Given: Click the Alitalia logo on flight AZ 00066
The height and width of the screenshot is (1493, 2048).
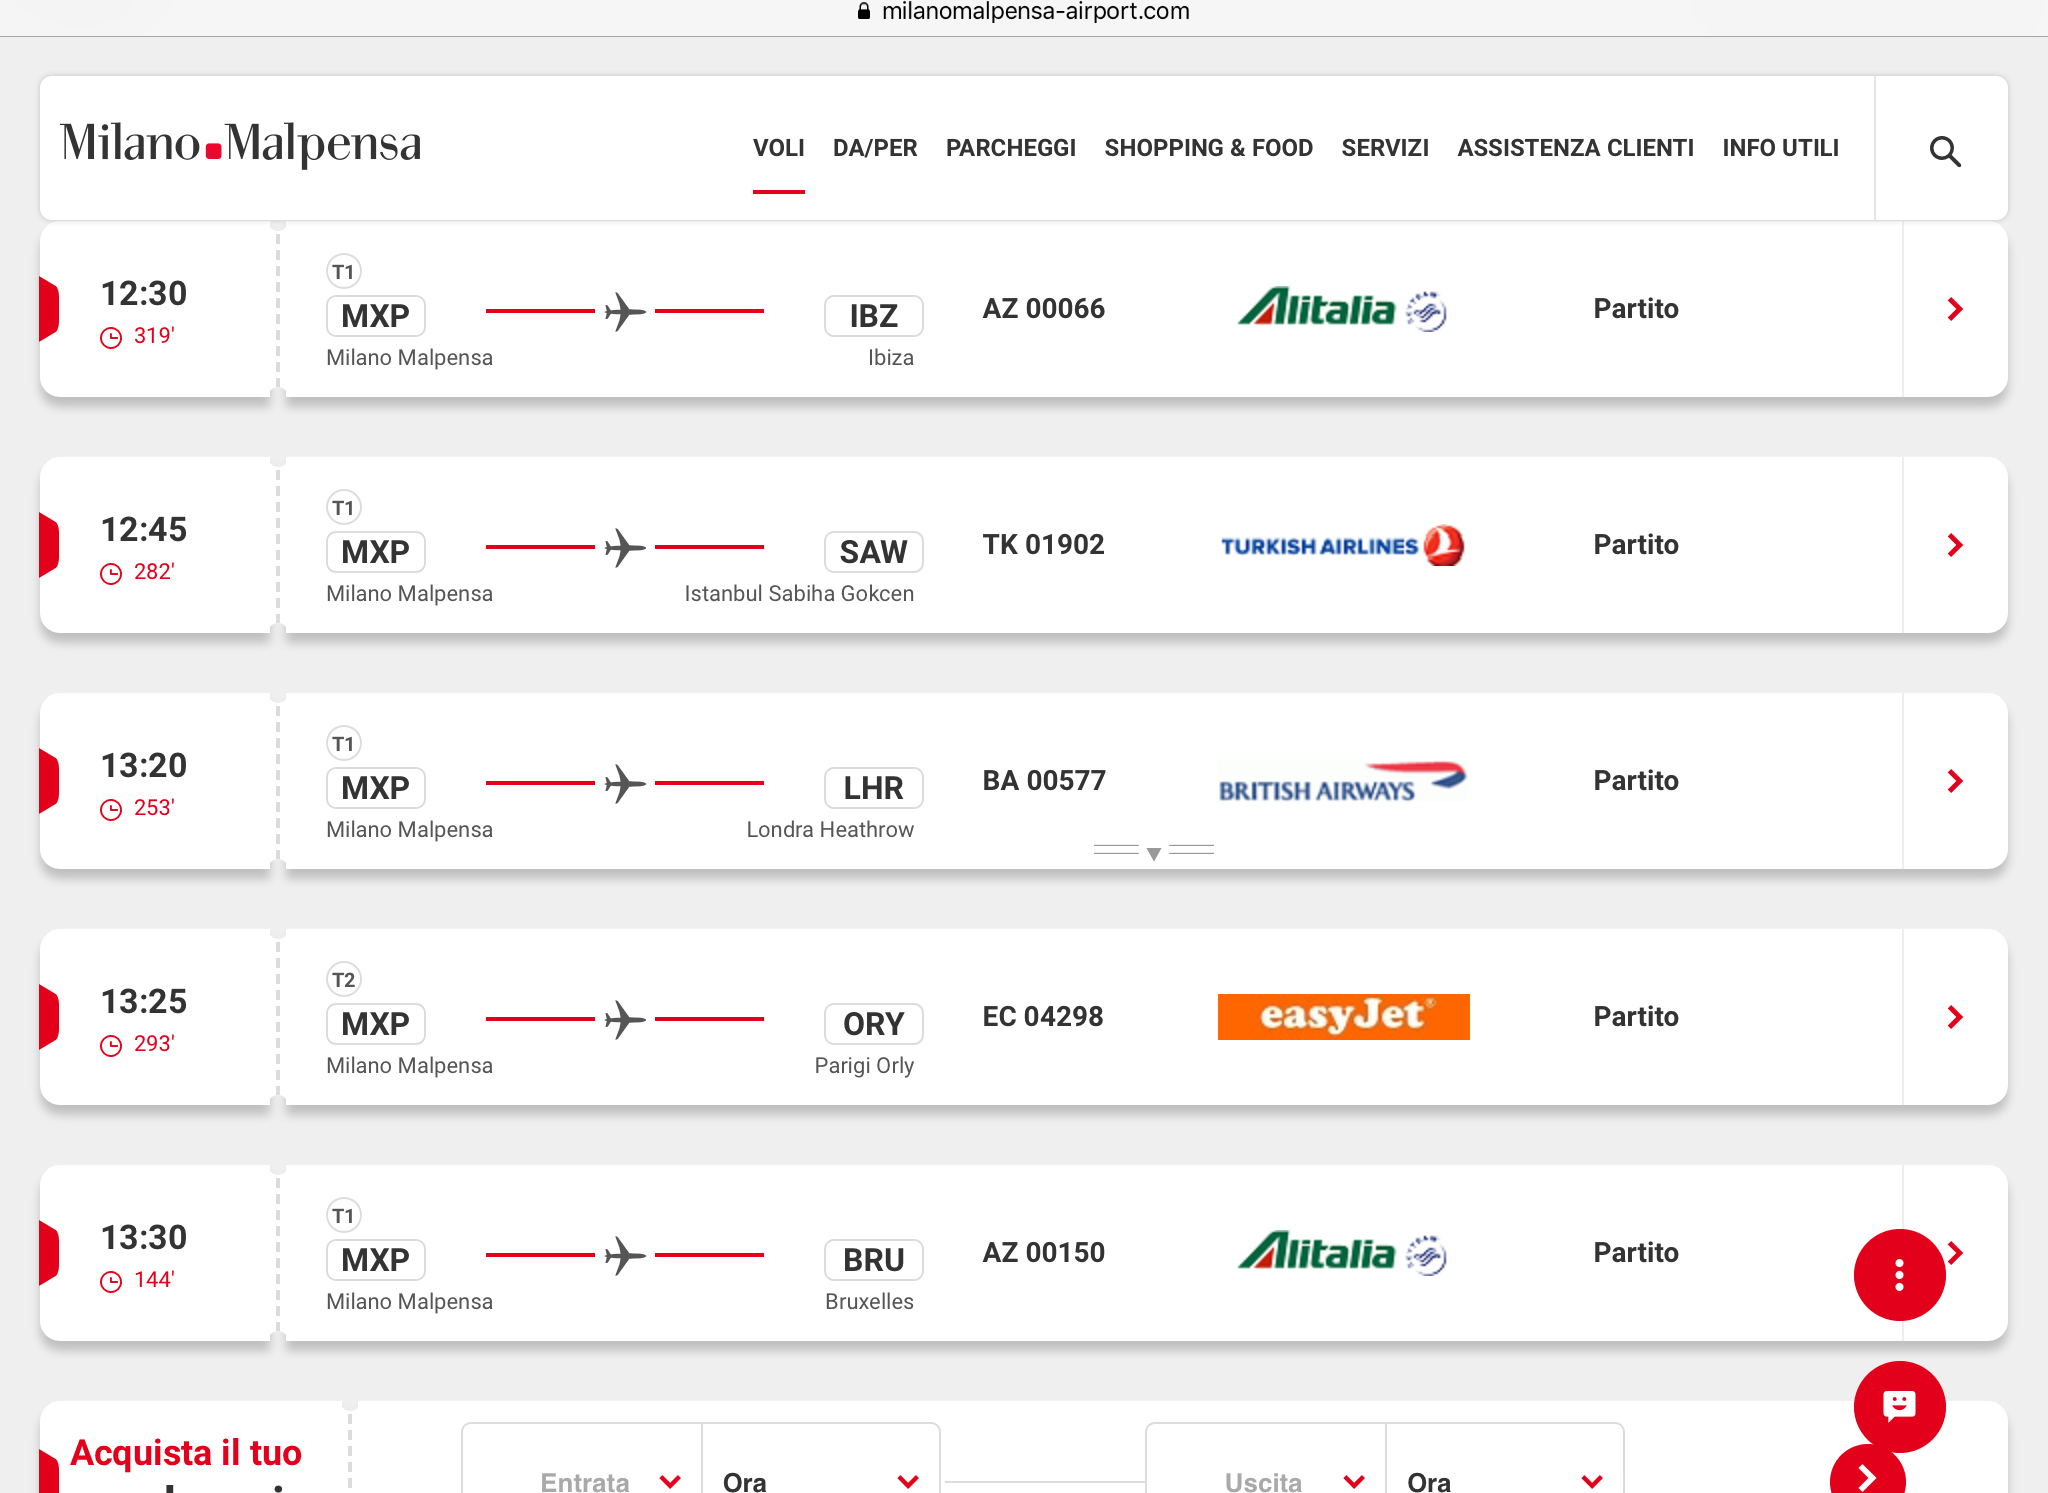Looking at the screenshot, I should click(1342, 309).
